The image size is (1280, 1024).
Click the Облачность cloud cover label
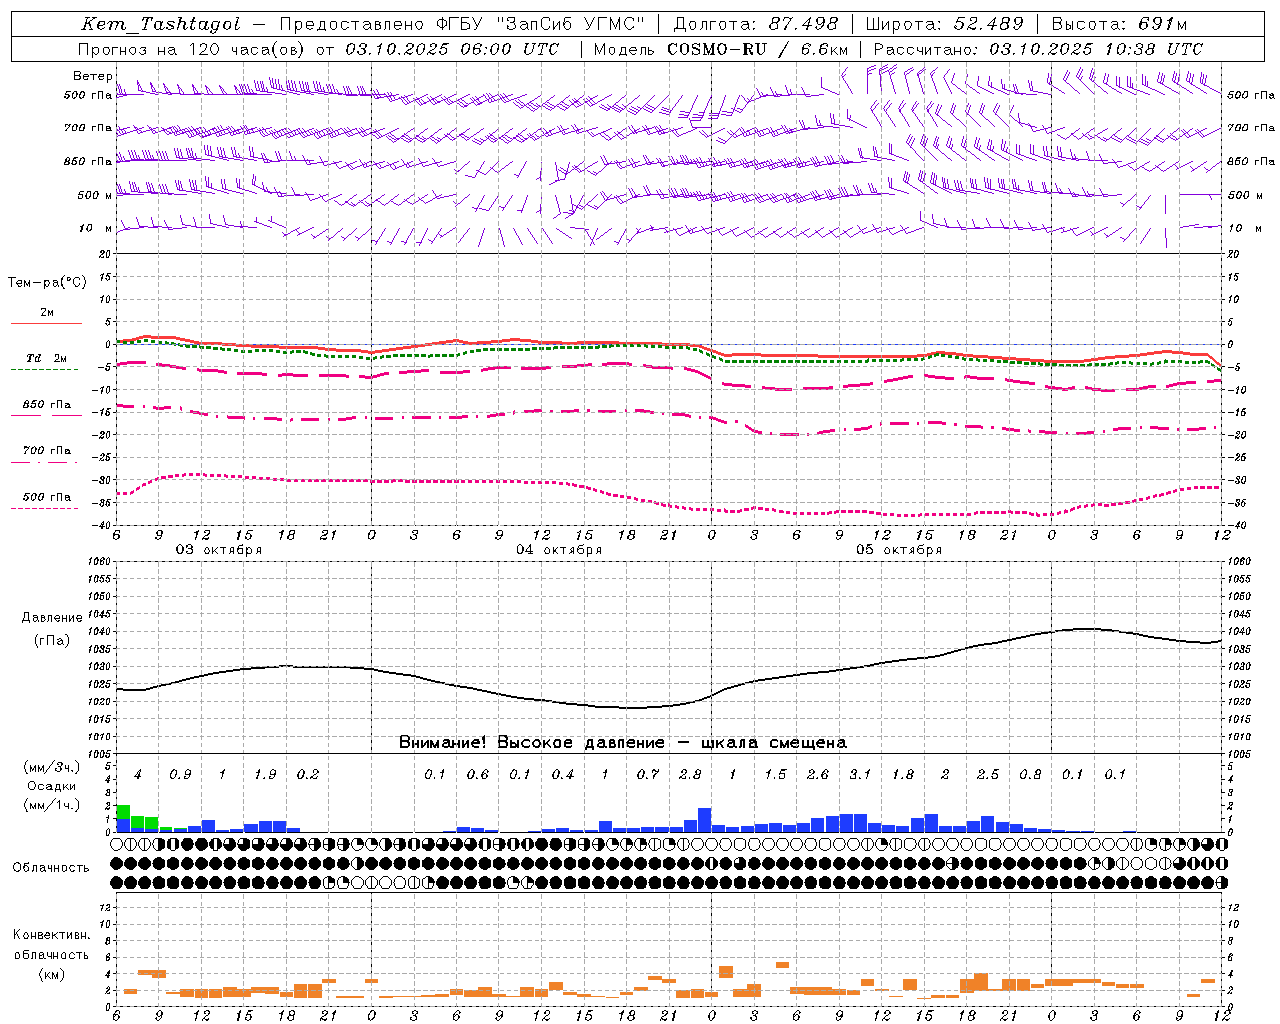click(51, 868)
